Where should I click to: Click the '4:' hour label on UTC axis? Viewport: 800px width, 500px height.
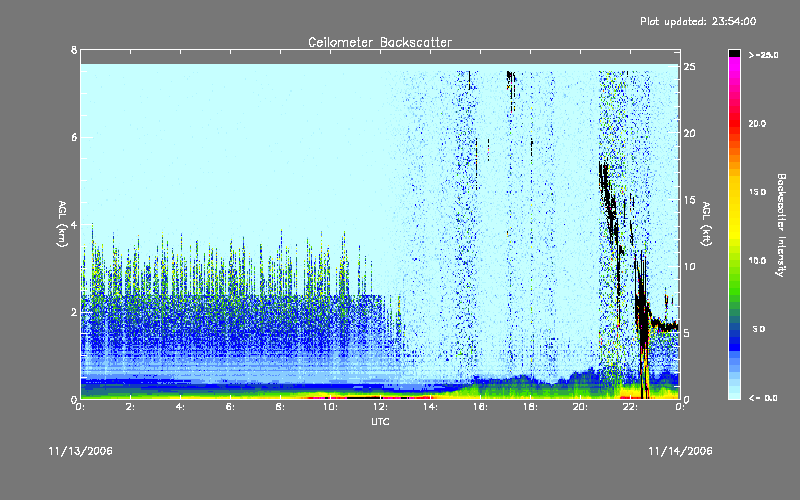point(181,407)
